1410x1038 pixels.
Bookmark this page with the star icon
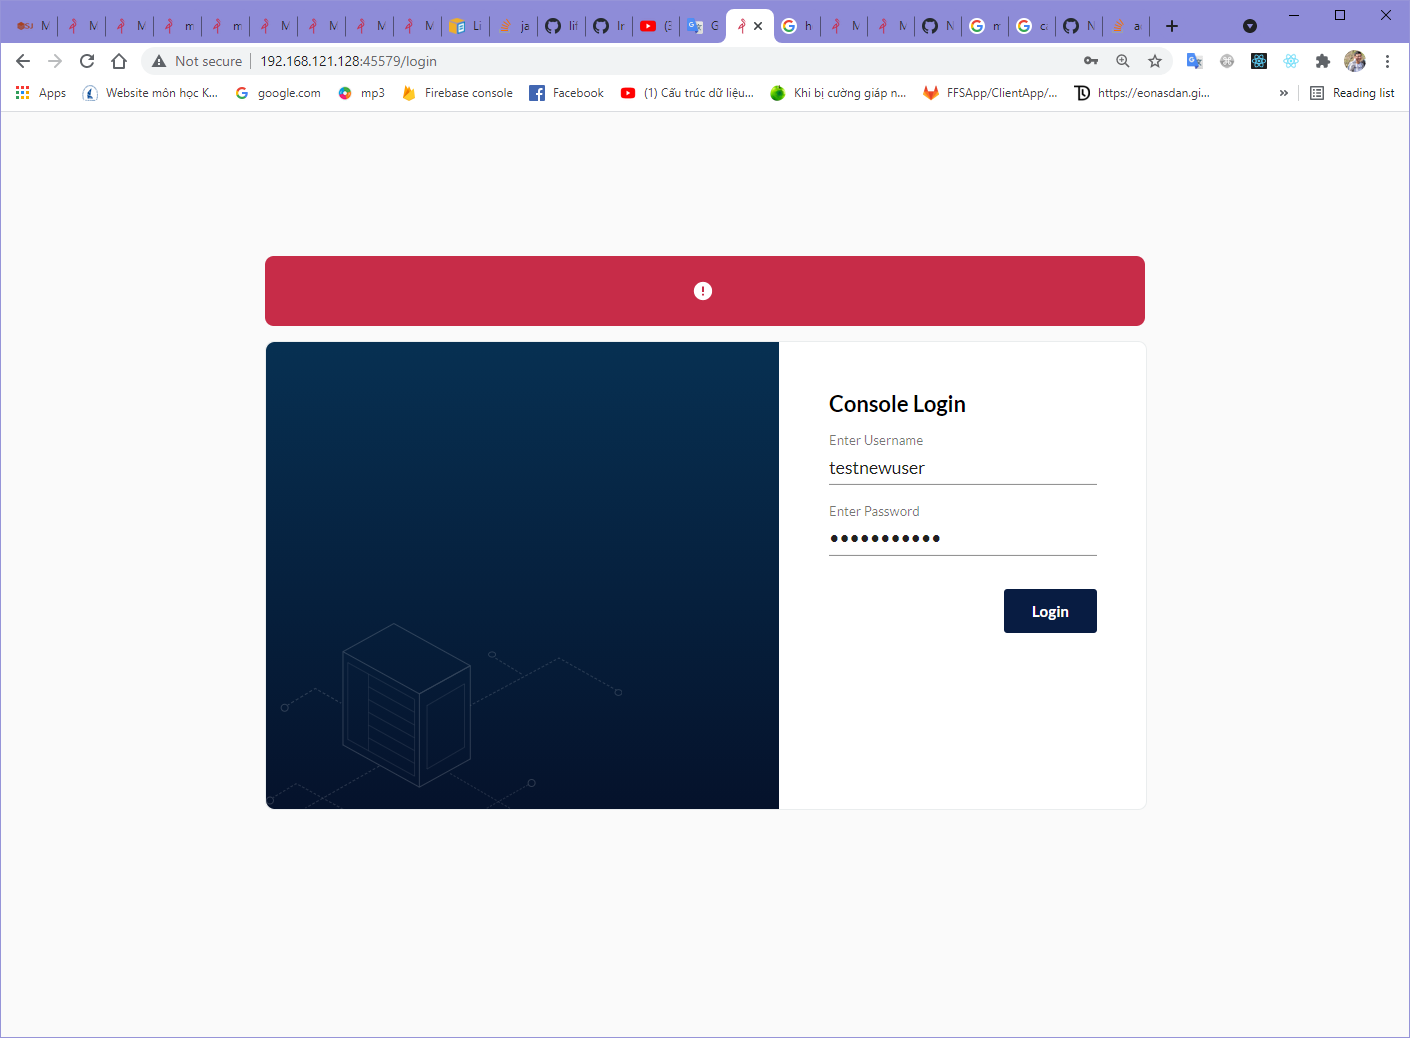coord(1155,61)
